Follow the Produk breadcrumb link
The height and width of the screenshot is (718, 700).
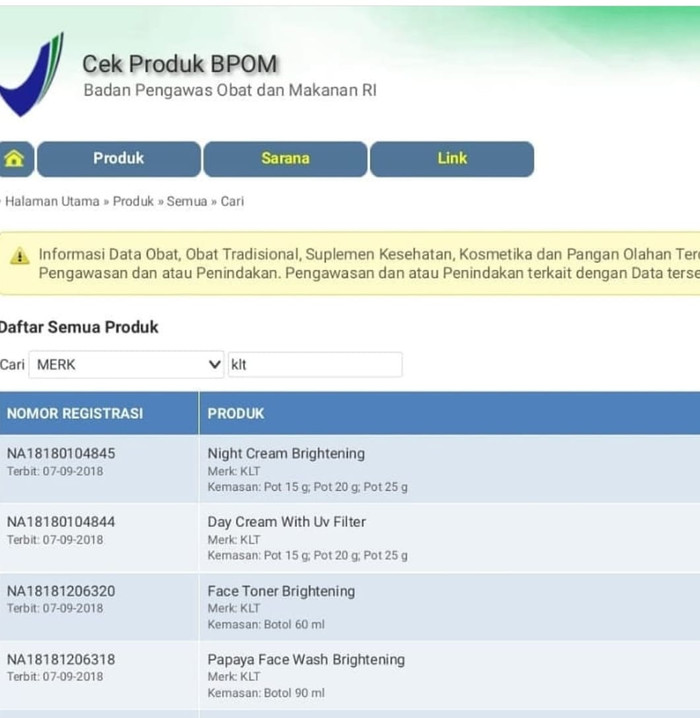point(133,201)
